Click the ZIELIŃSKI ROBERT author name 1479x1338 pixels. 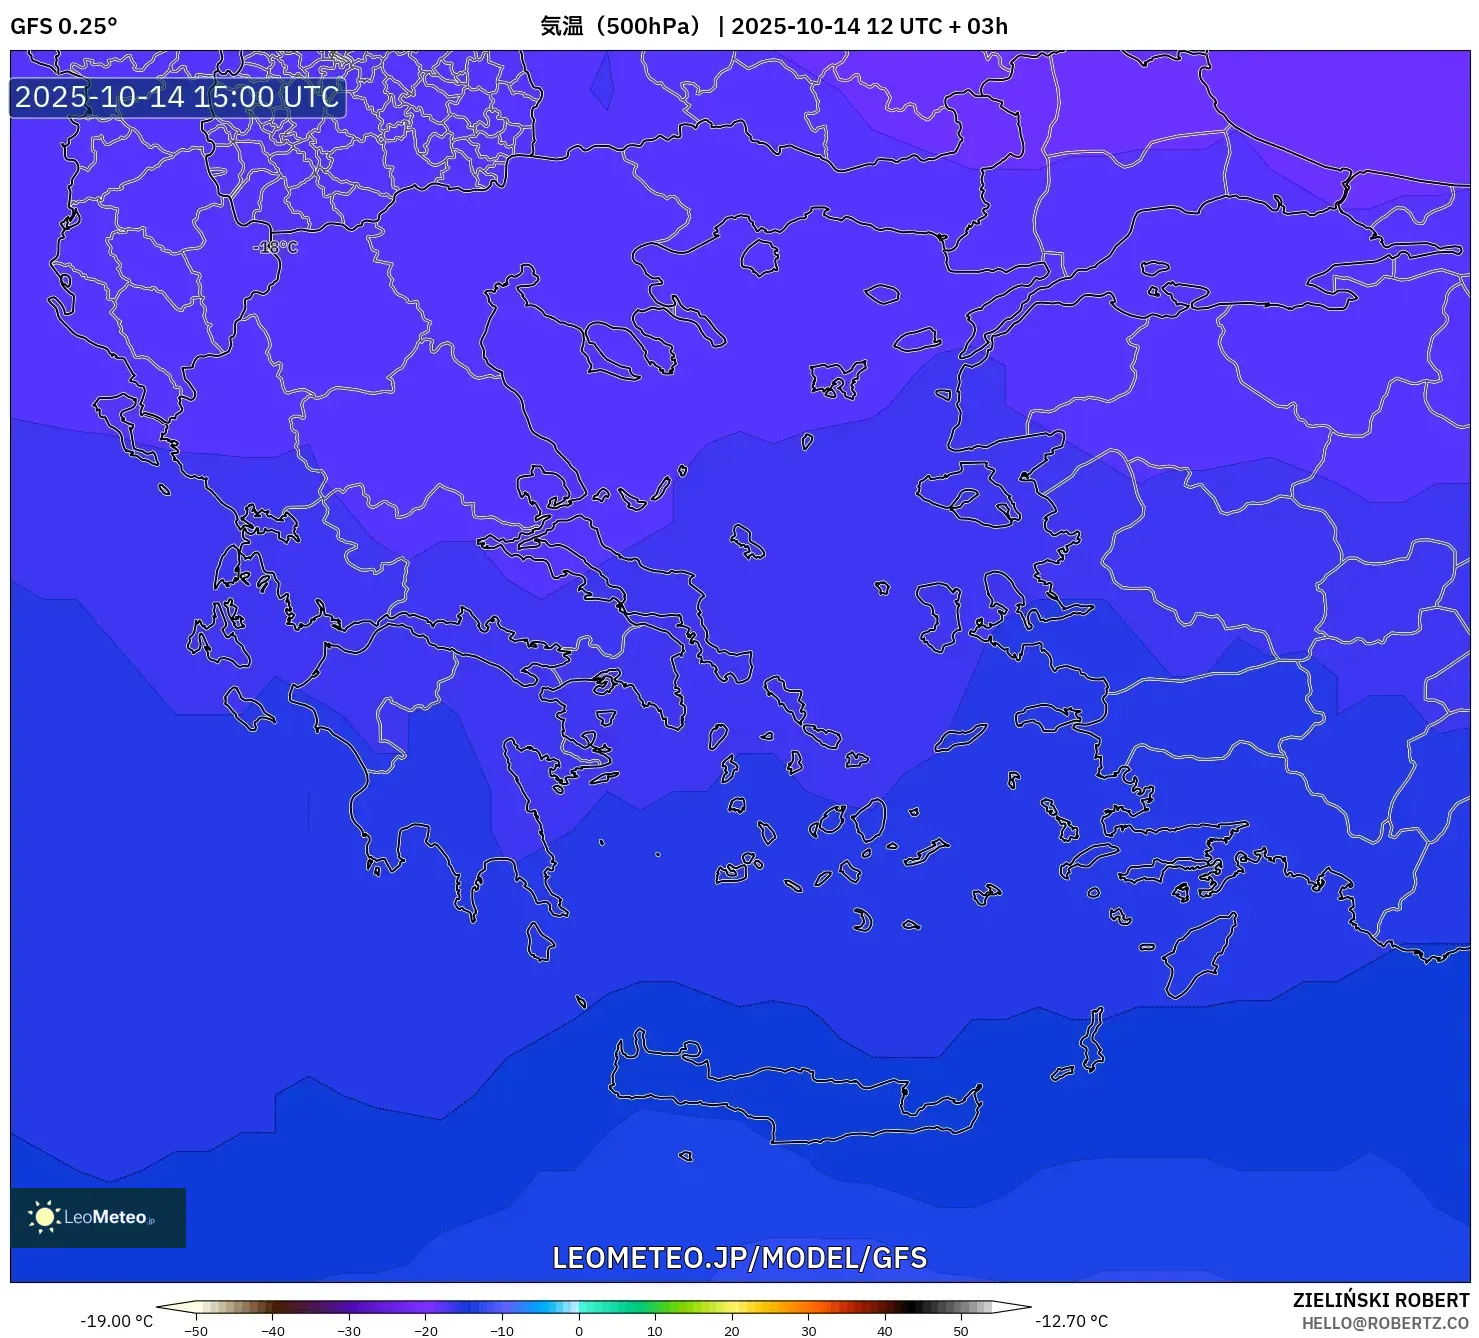1380,1300
